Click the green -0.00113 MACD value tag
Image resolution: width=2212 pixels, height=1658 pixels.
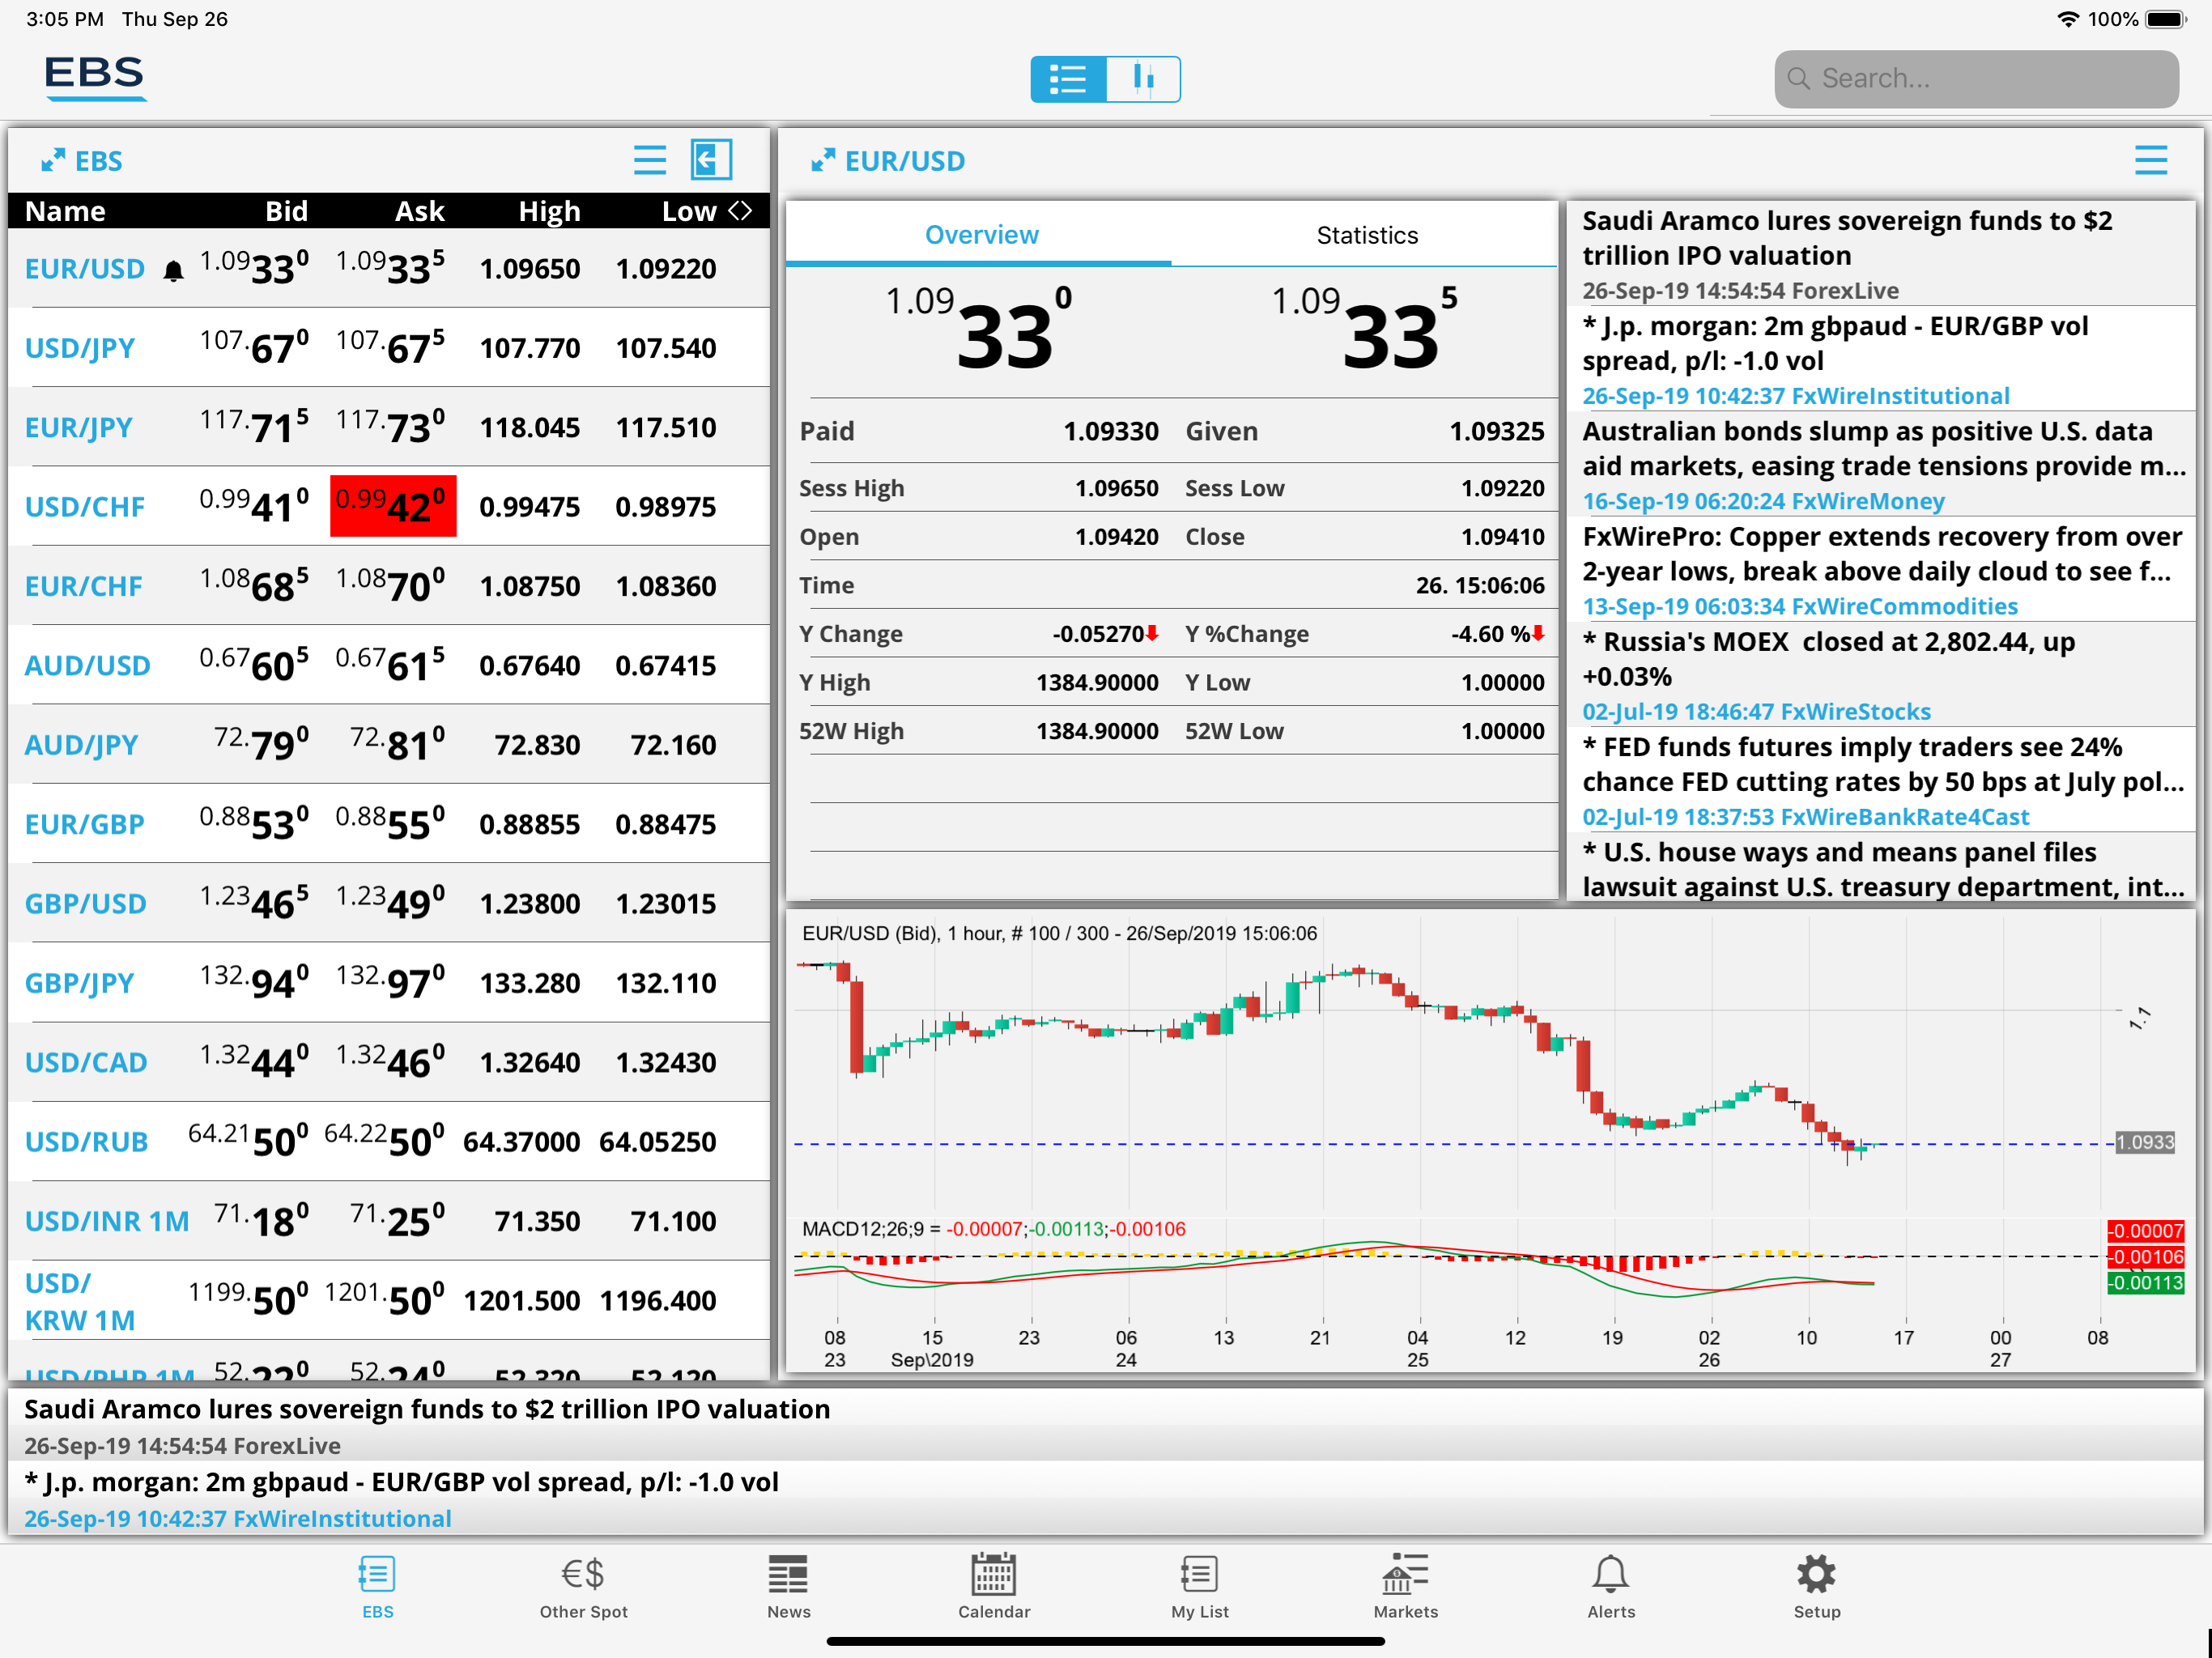point(2146,1283)
